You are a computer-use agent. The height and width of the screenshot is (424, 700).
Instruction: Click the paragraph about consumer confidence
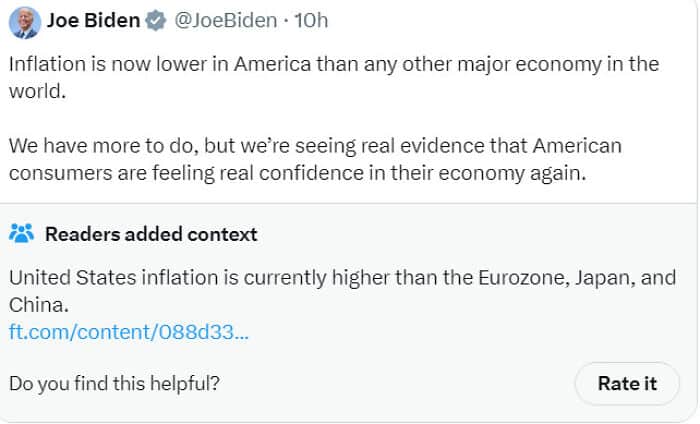tap(315, 159)
